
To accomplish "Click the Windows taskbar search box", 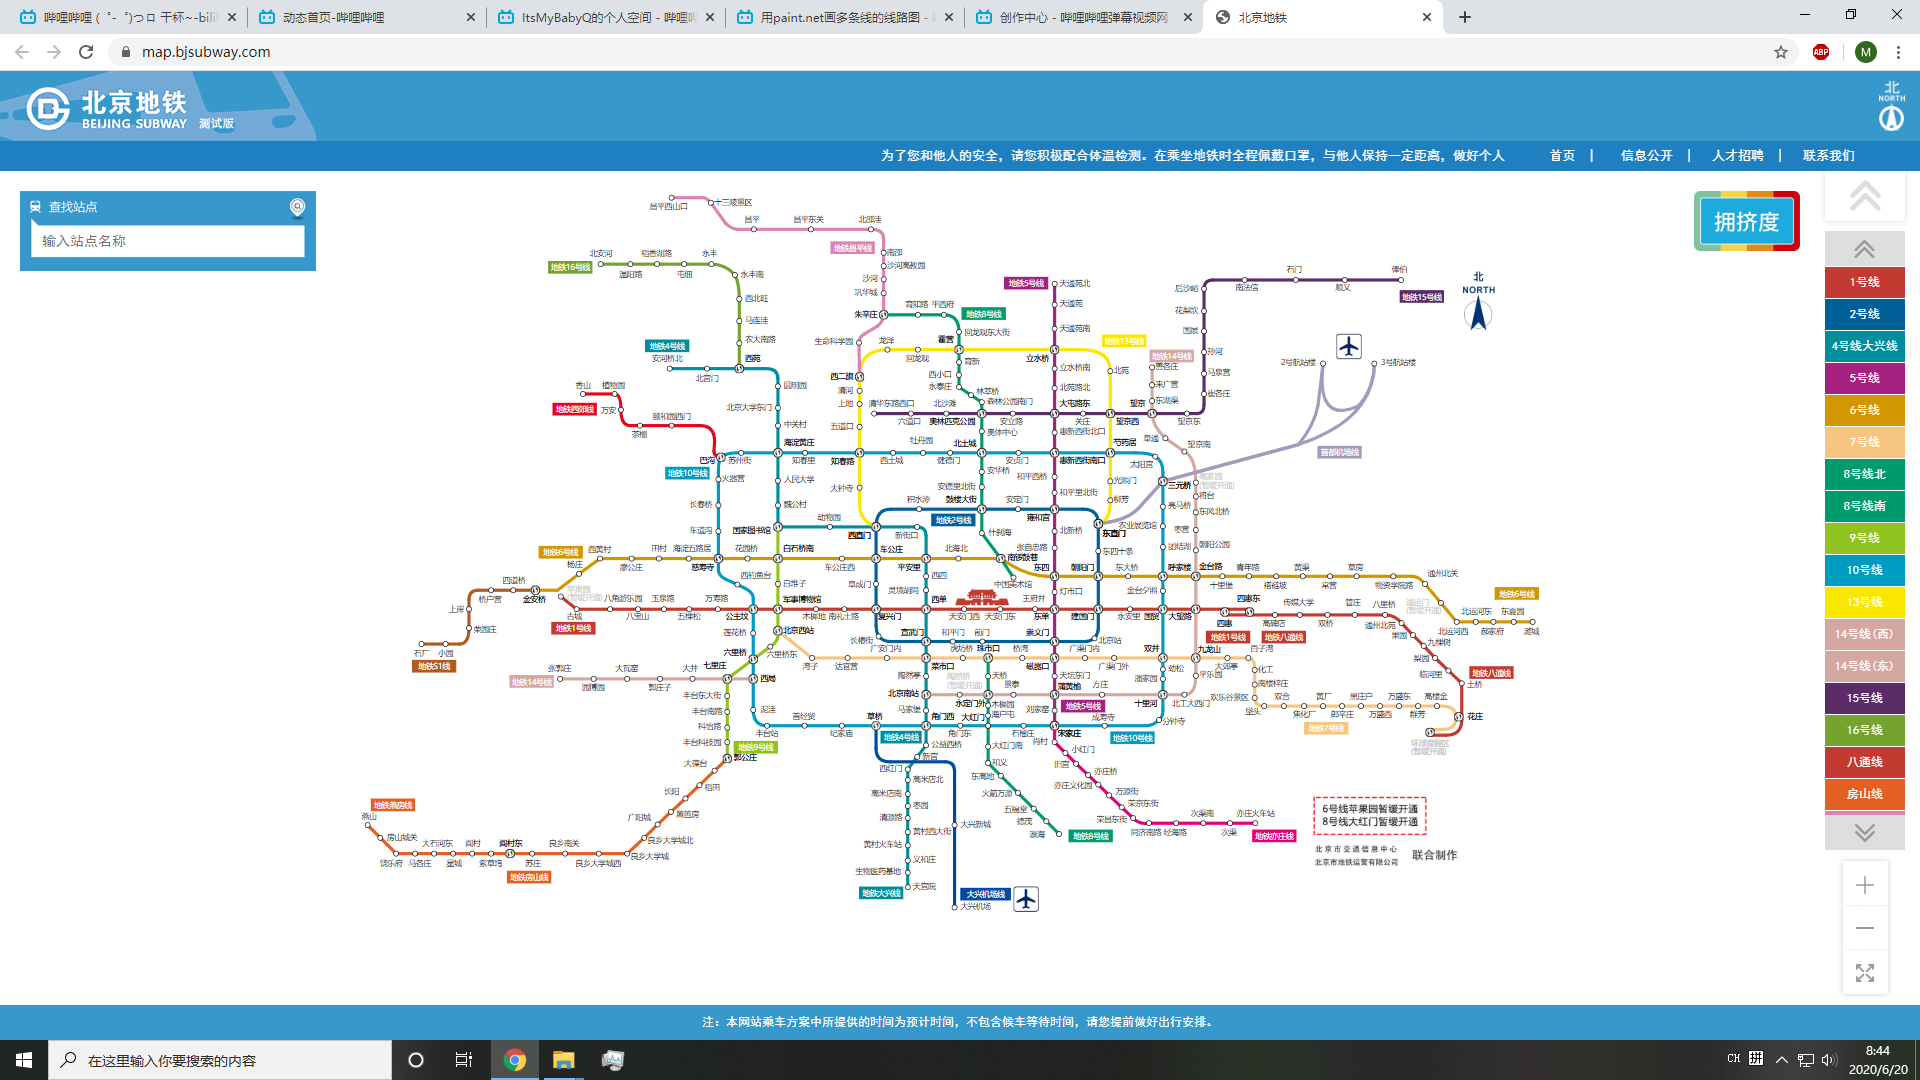I will (x=220, y=1060).
